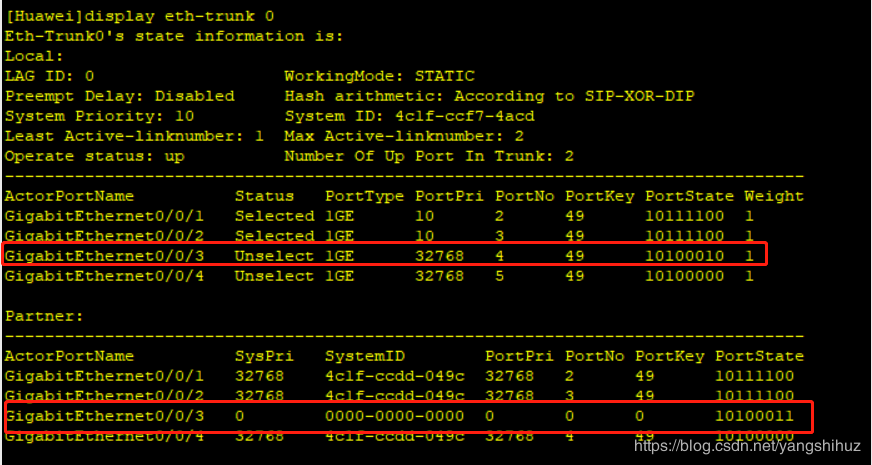Click 'Selected' status of GigabitEthernet0/0/1
This screenshot has width=872, height=465.
pyautogui.click(x=274, y=216)
